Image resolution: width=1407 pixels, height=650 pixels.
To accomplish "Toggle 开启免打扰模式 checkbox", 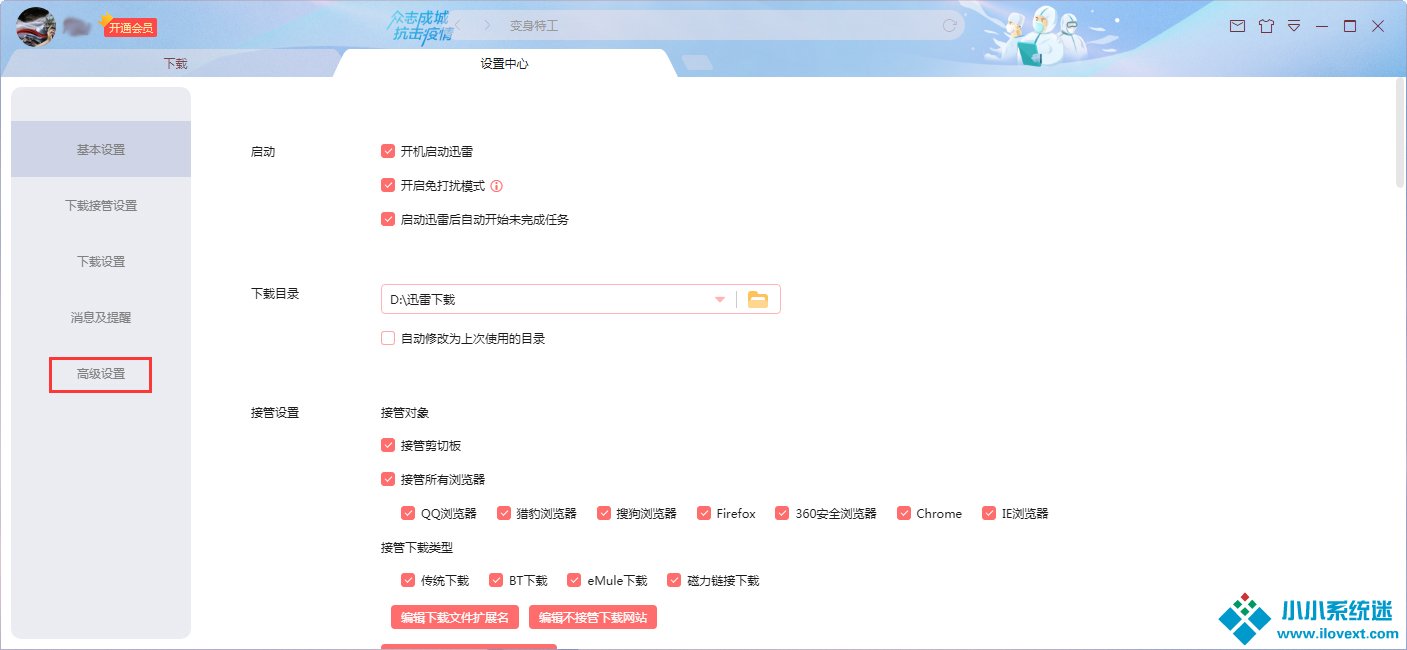I will point(388,186).
